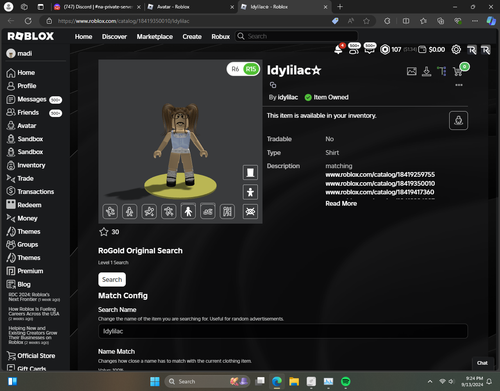Click the RoGold Search button
Image resolution: width=500 pixels, height=391 pixels.
112,279
